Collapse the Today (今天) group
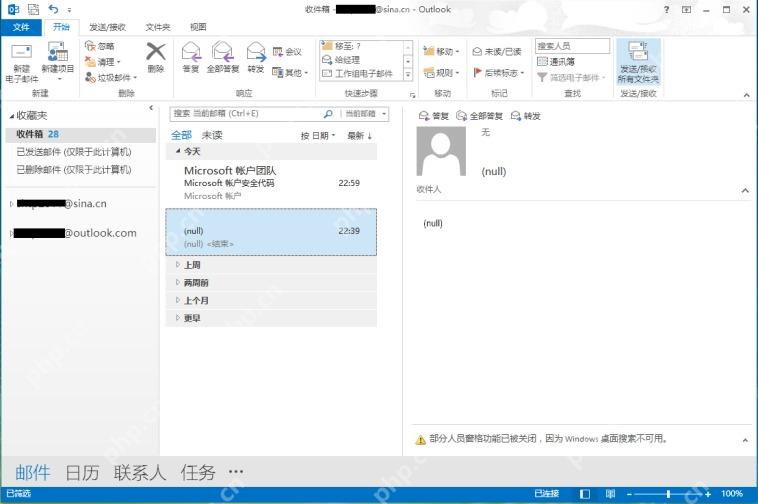The image size is (758, 504). click(x=178, y=151)
